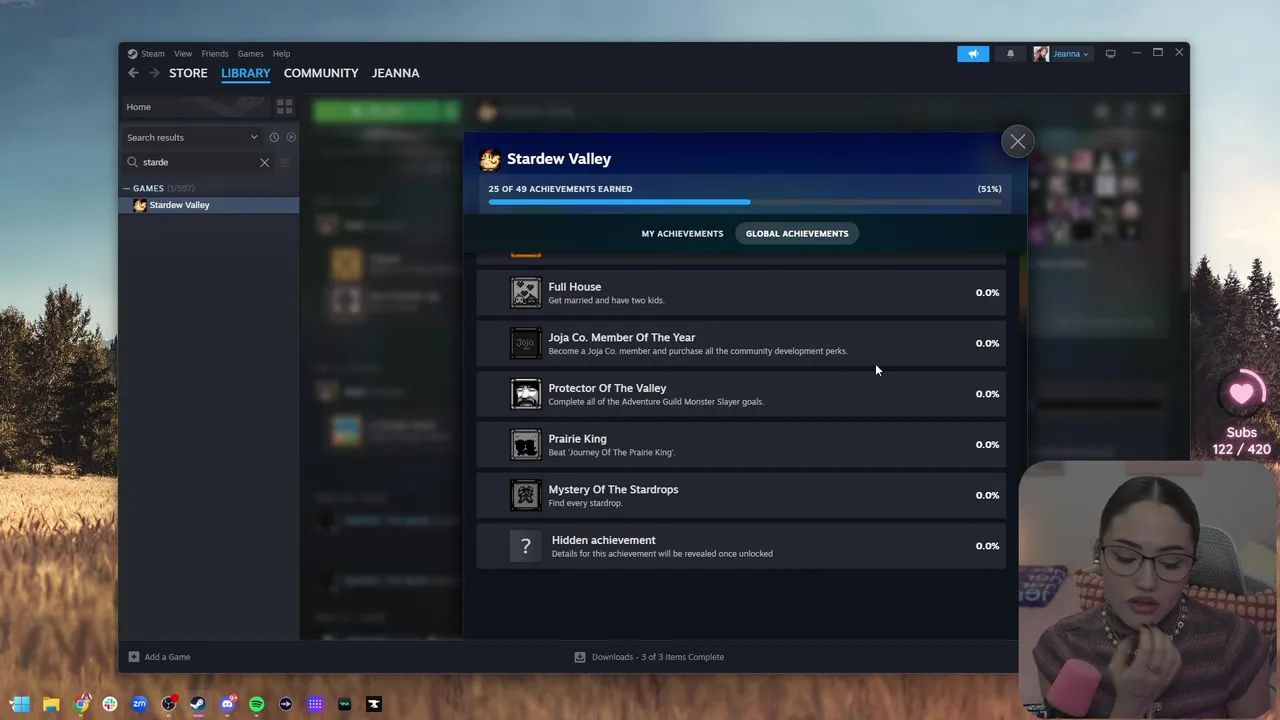The width and height of the screenshot is (1280, 720).
Task: Open advanced filter options icon
Action: pos(285,162)
